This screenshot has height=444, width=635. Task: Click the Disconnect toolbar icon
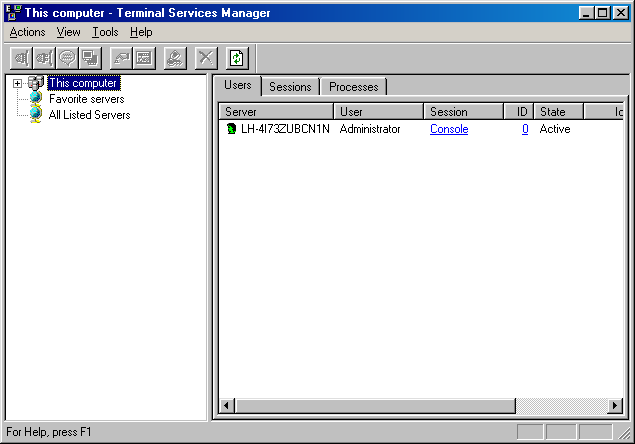click(44, 58)
